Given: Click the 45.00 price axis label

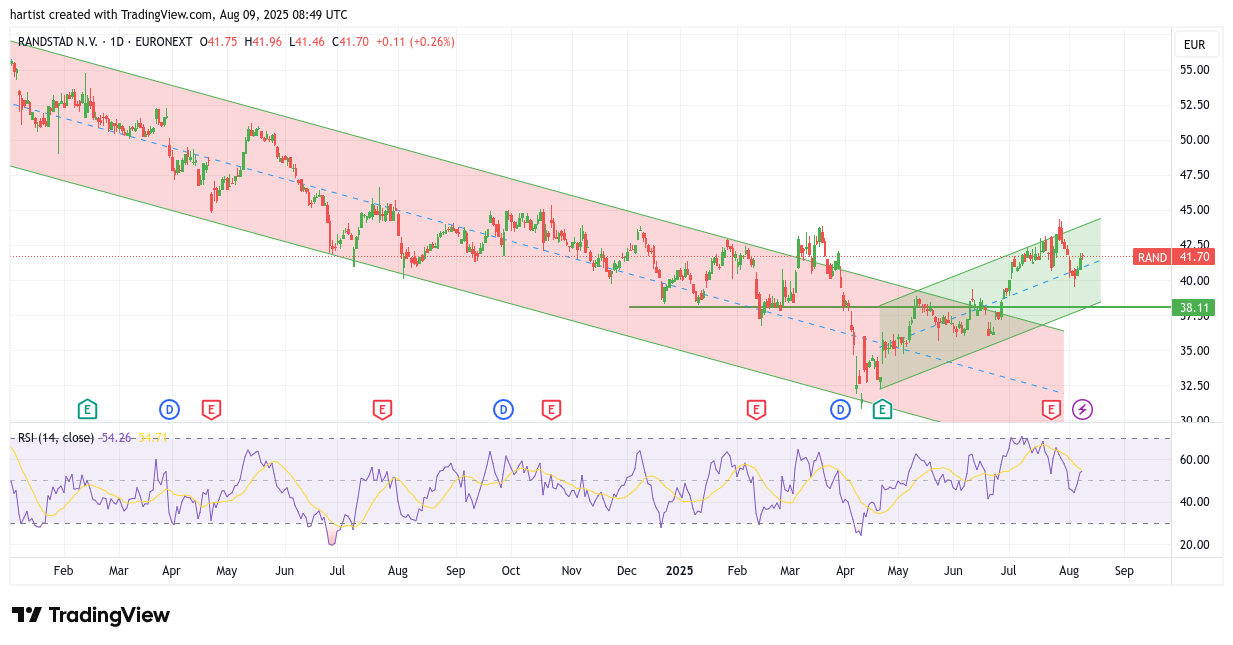Looking at the screenshot, I should pos(1195,210).
